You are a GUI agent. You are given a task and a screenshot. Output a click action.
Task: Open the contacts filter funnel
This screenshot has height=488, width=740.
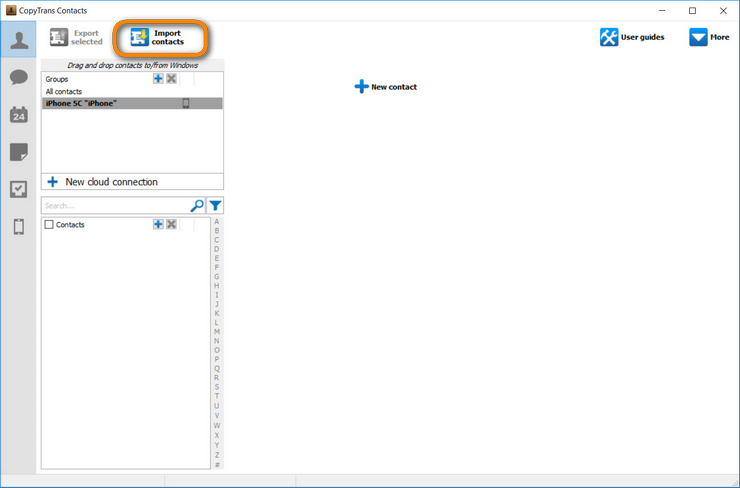(215, 206)
